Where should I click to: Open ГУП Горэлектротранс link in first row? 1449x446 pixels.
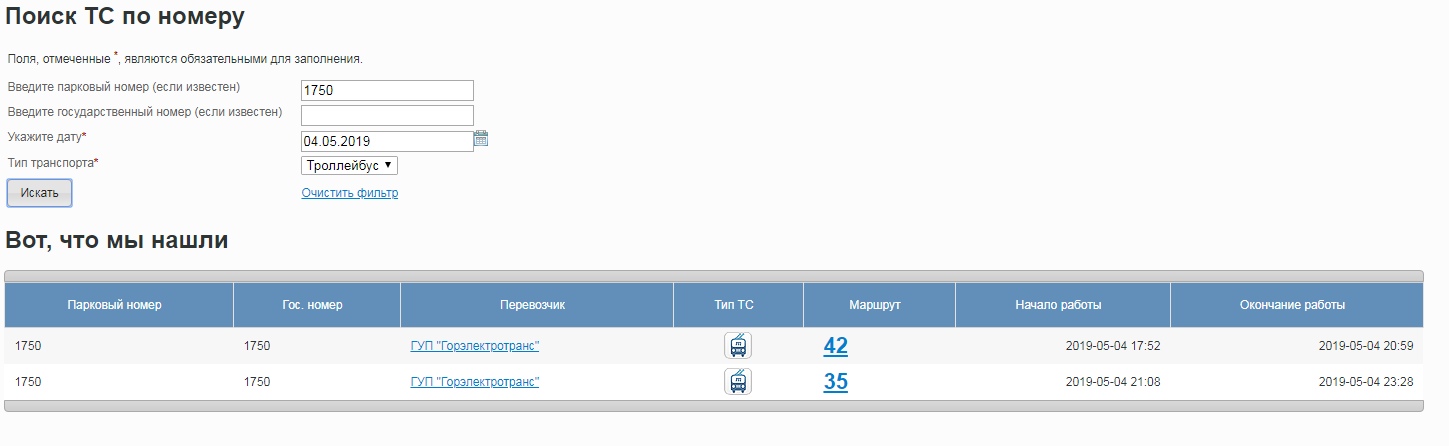(474, 347)
